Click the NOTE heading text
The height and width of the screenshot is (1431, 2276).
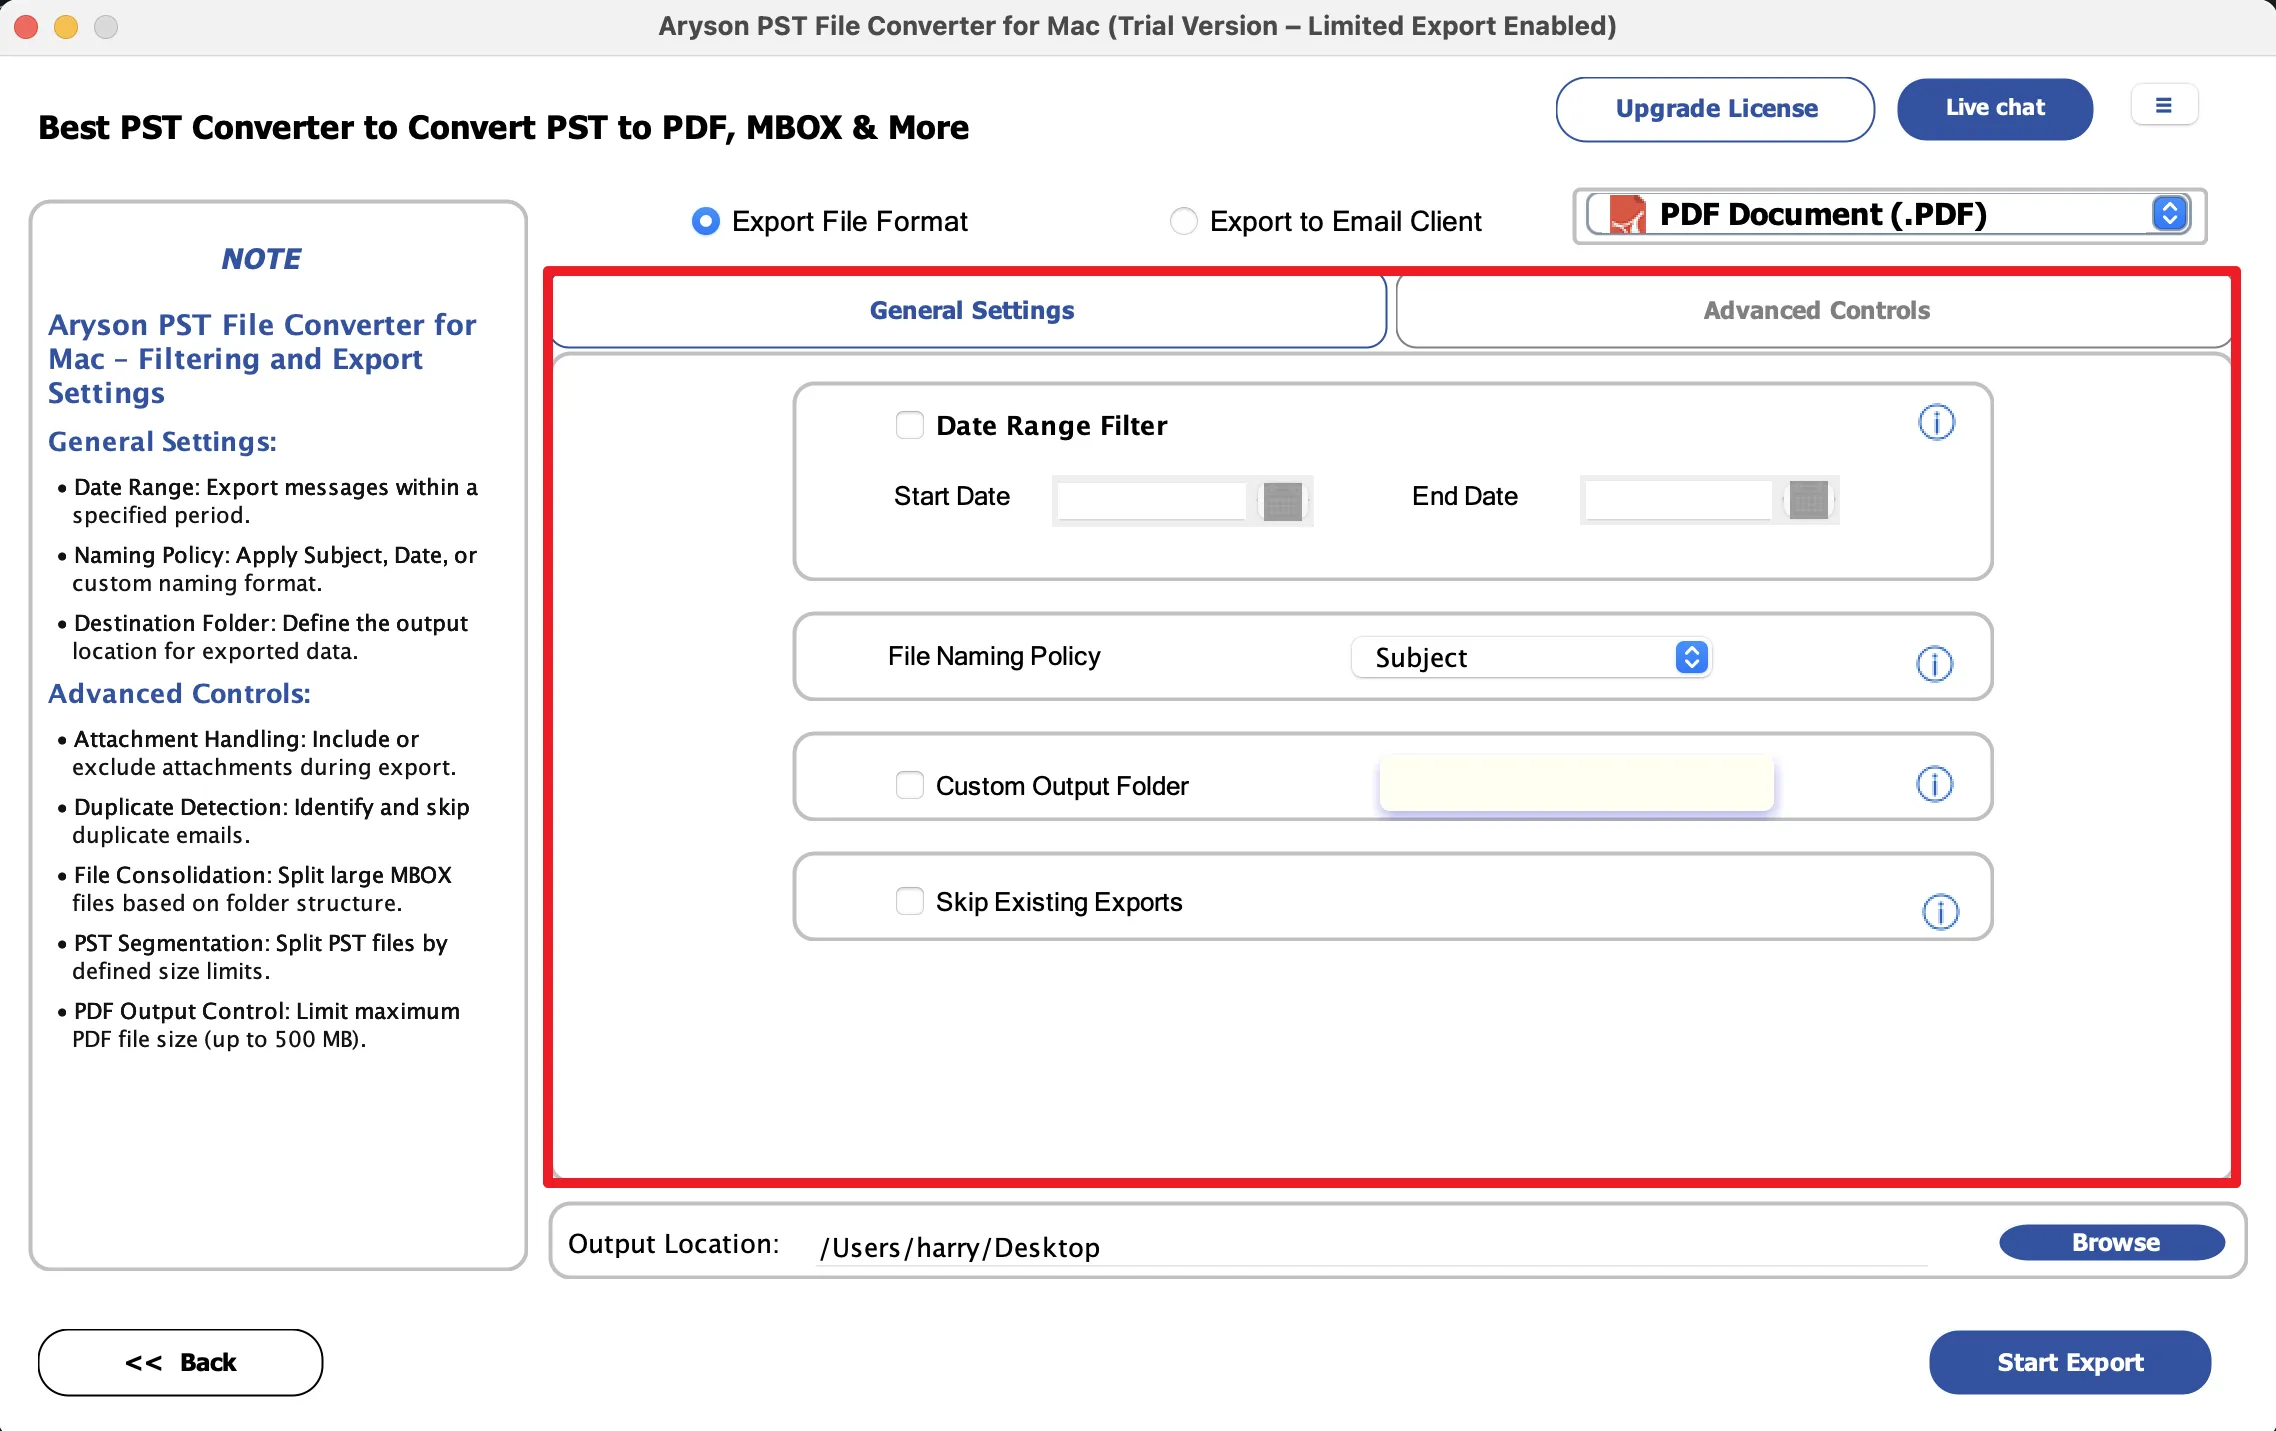point(261,259)
